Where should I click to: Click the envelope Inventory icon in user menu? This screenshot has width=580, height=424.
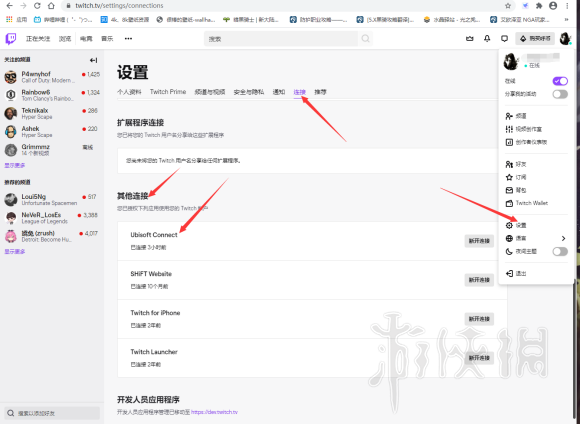click(509, 190)
